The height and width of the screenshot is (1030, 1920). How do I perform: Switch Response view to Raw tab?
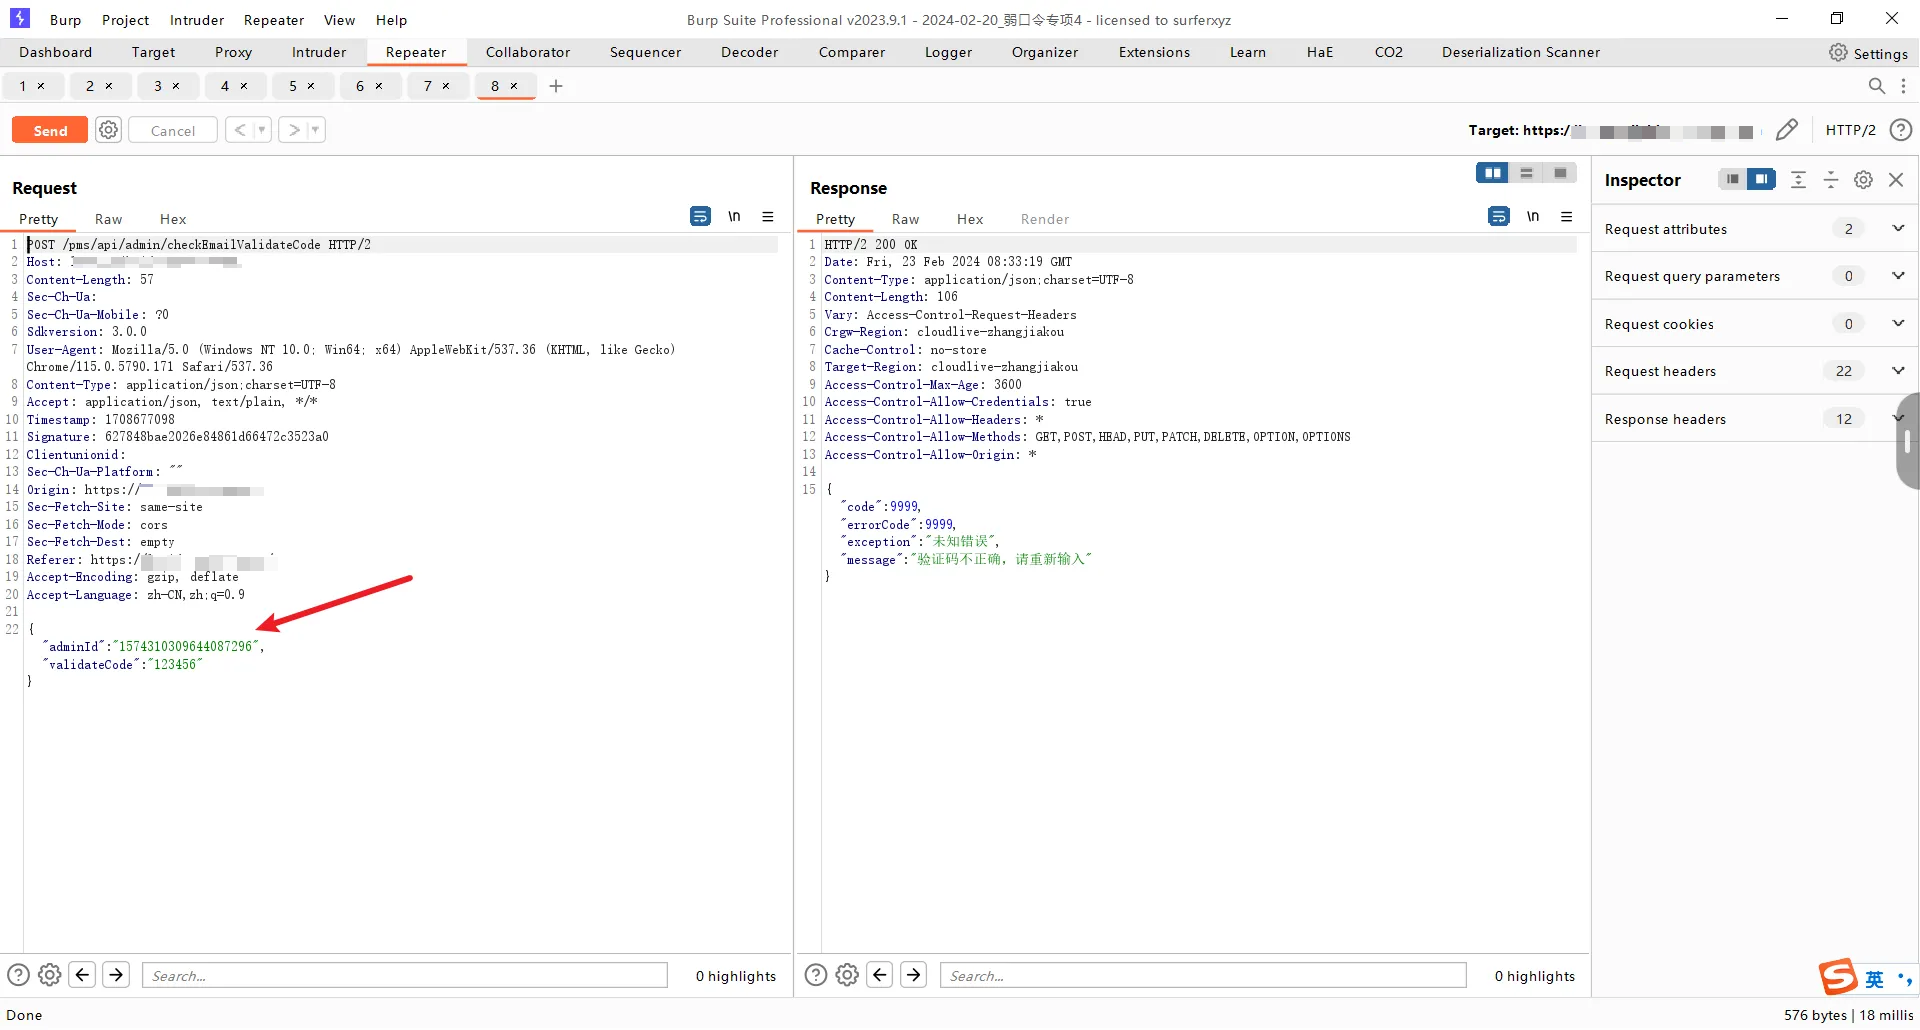pos(905,219)
